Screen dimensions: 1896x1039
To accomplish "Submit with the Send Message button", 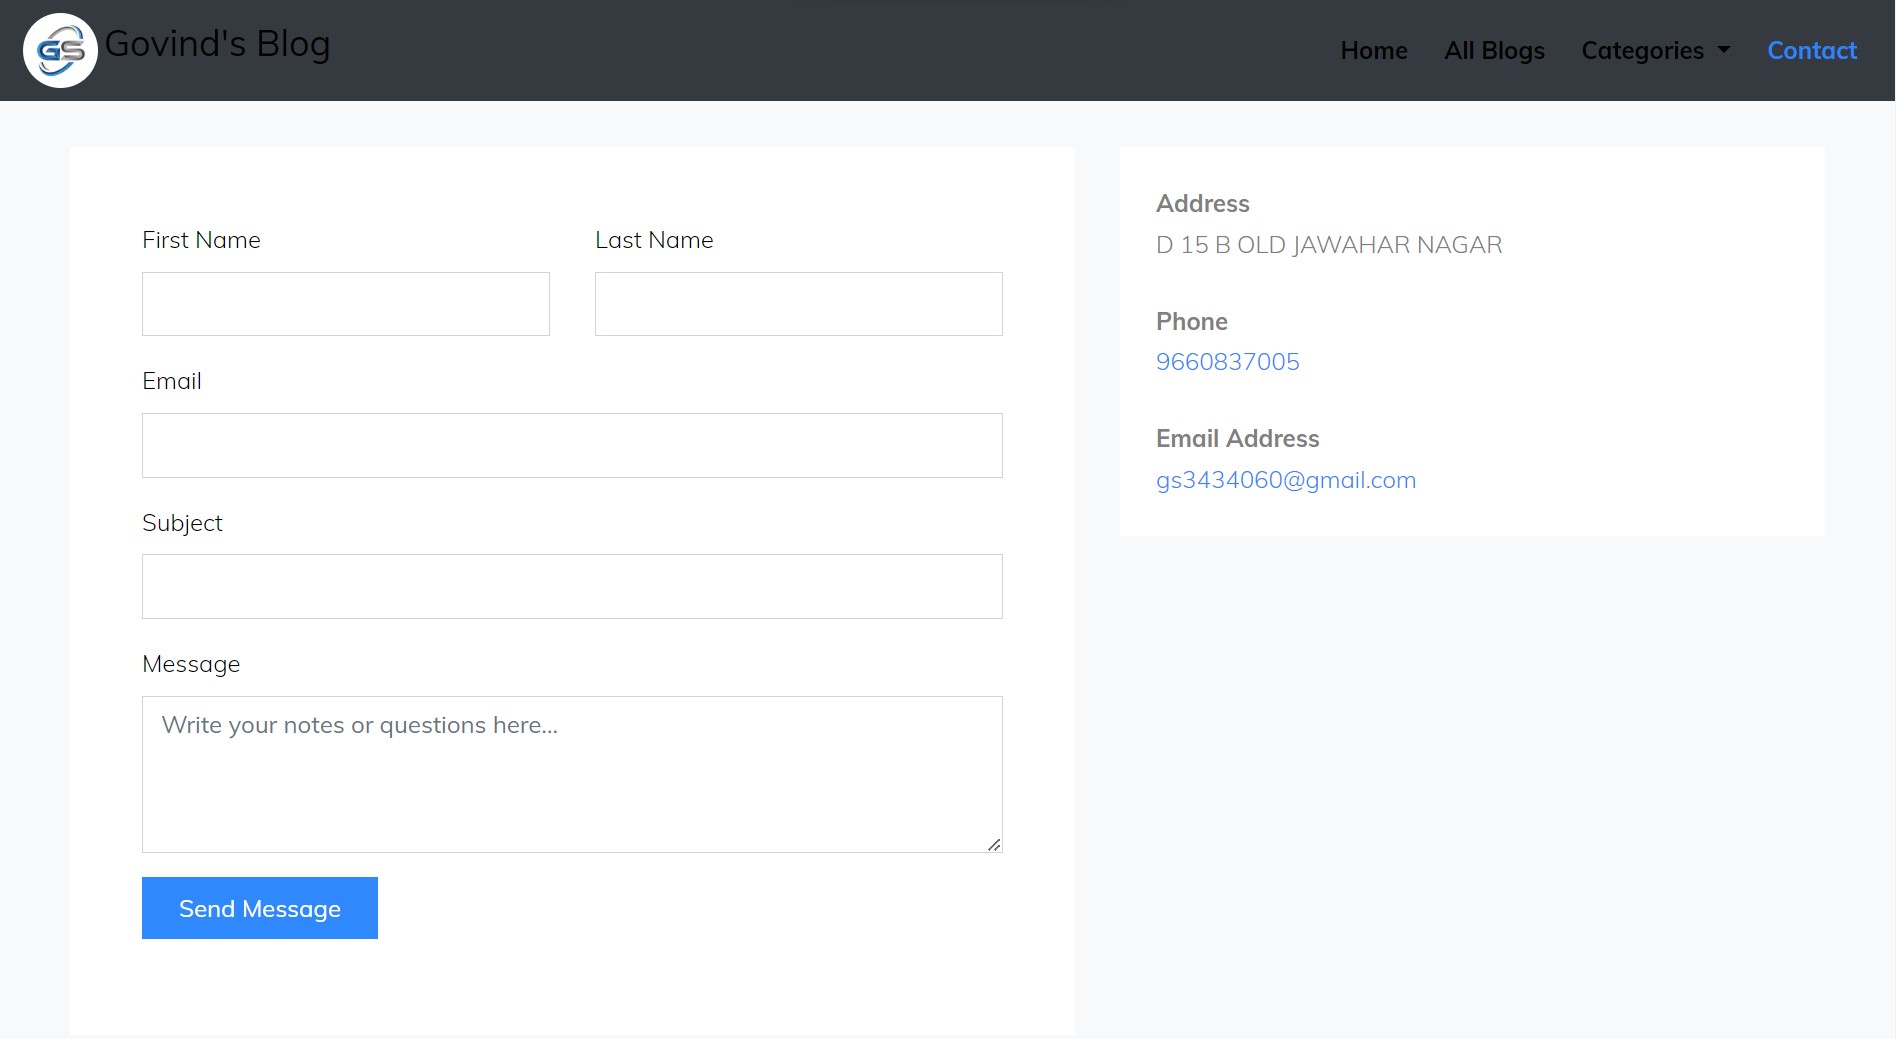I will pyautogui.click(x=260, y=908).
